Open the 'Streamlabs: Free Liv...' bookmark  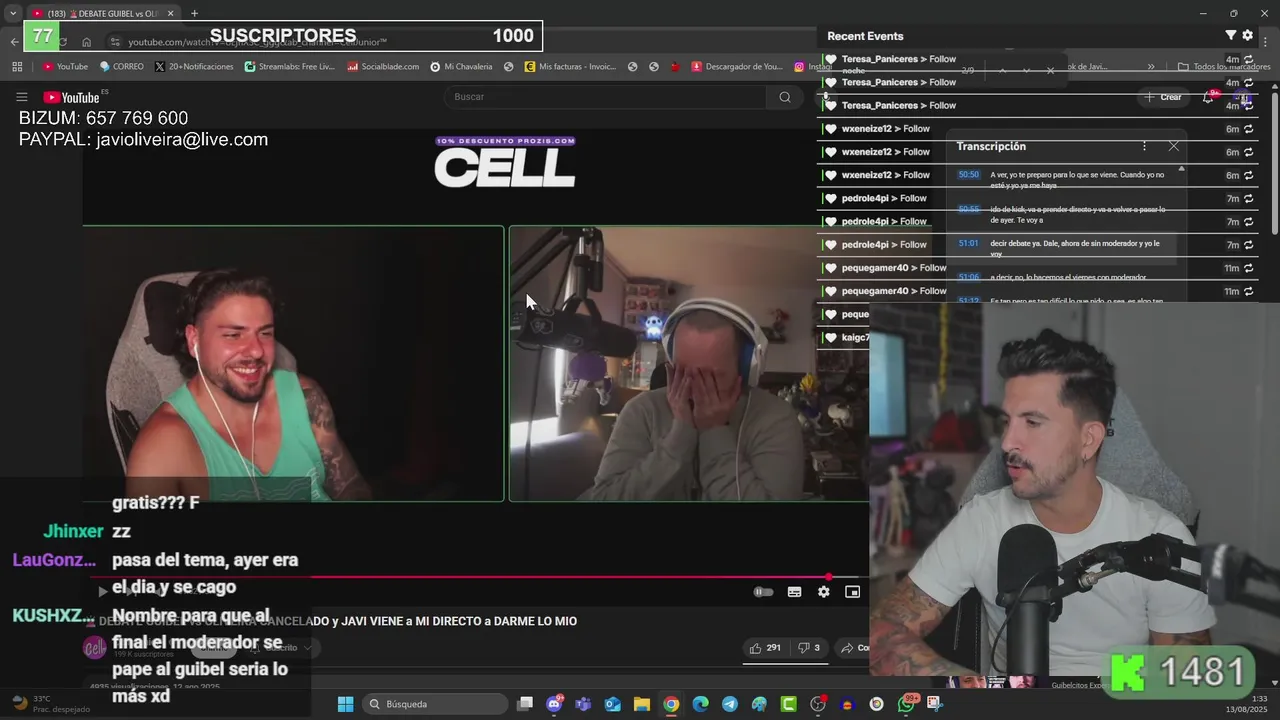coord(289,67)
